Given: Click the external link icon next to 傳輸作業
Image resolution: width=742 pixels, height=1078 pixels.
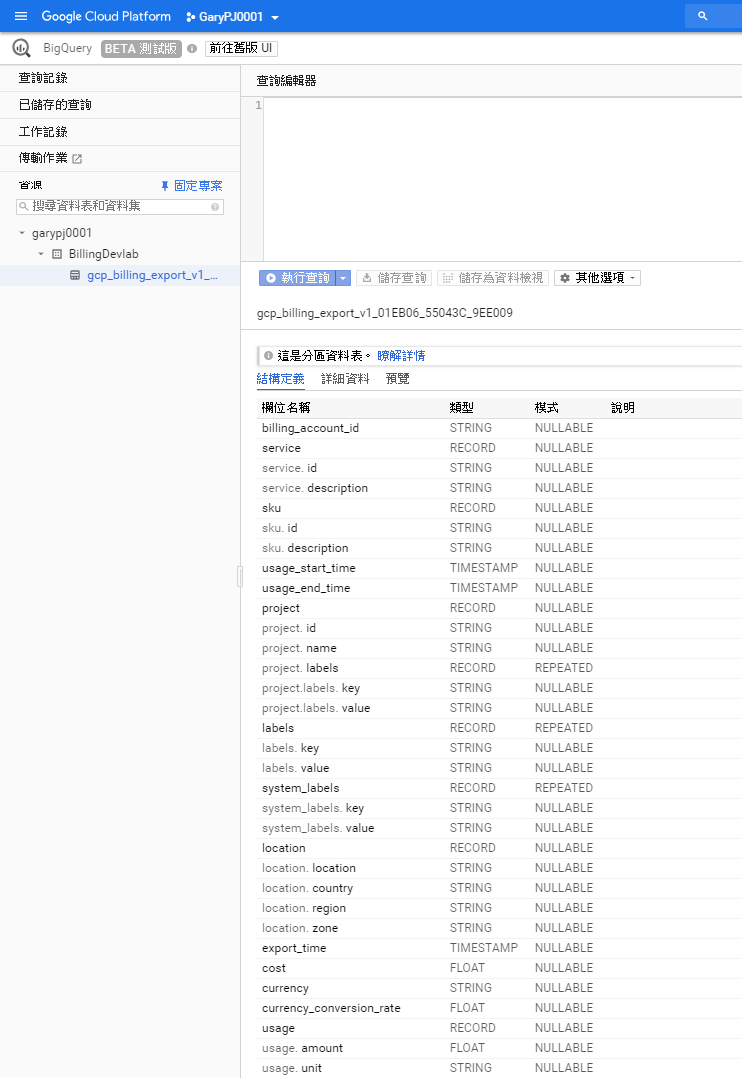Looking at the screenshot, I should point(77,159).
